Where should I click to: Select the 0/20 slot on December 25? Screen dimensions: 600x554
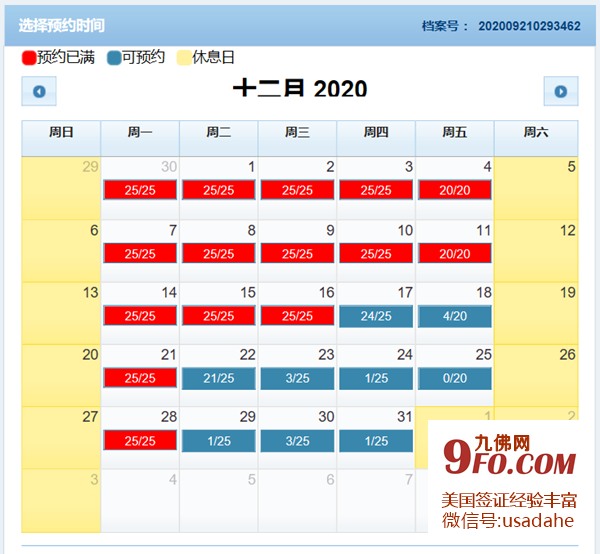pyautogui.click(x=455, y=378)
